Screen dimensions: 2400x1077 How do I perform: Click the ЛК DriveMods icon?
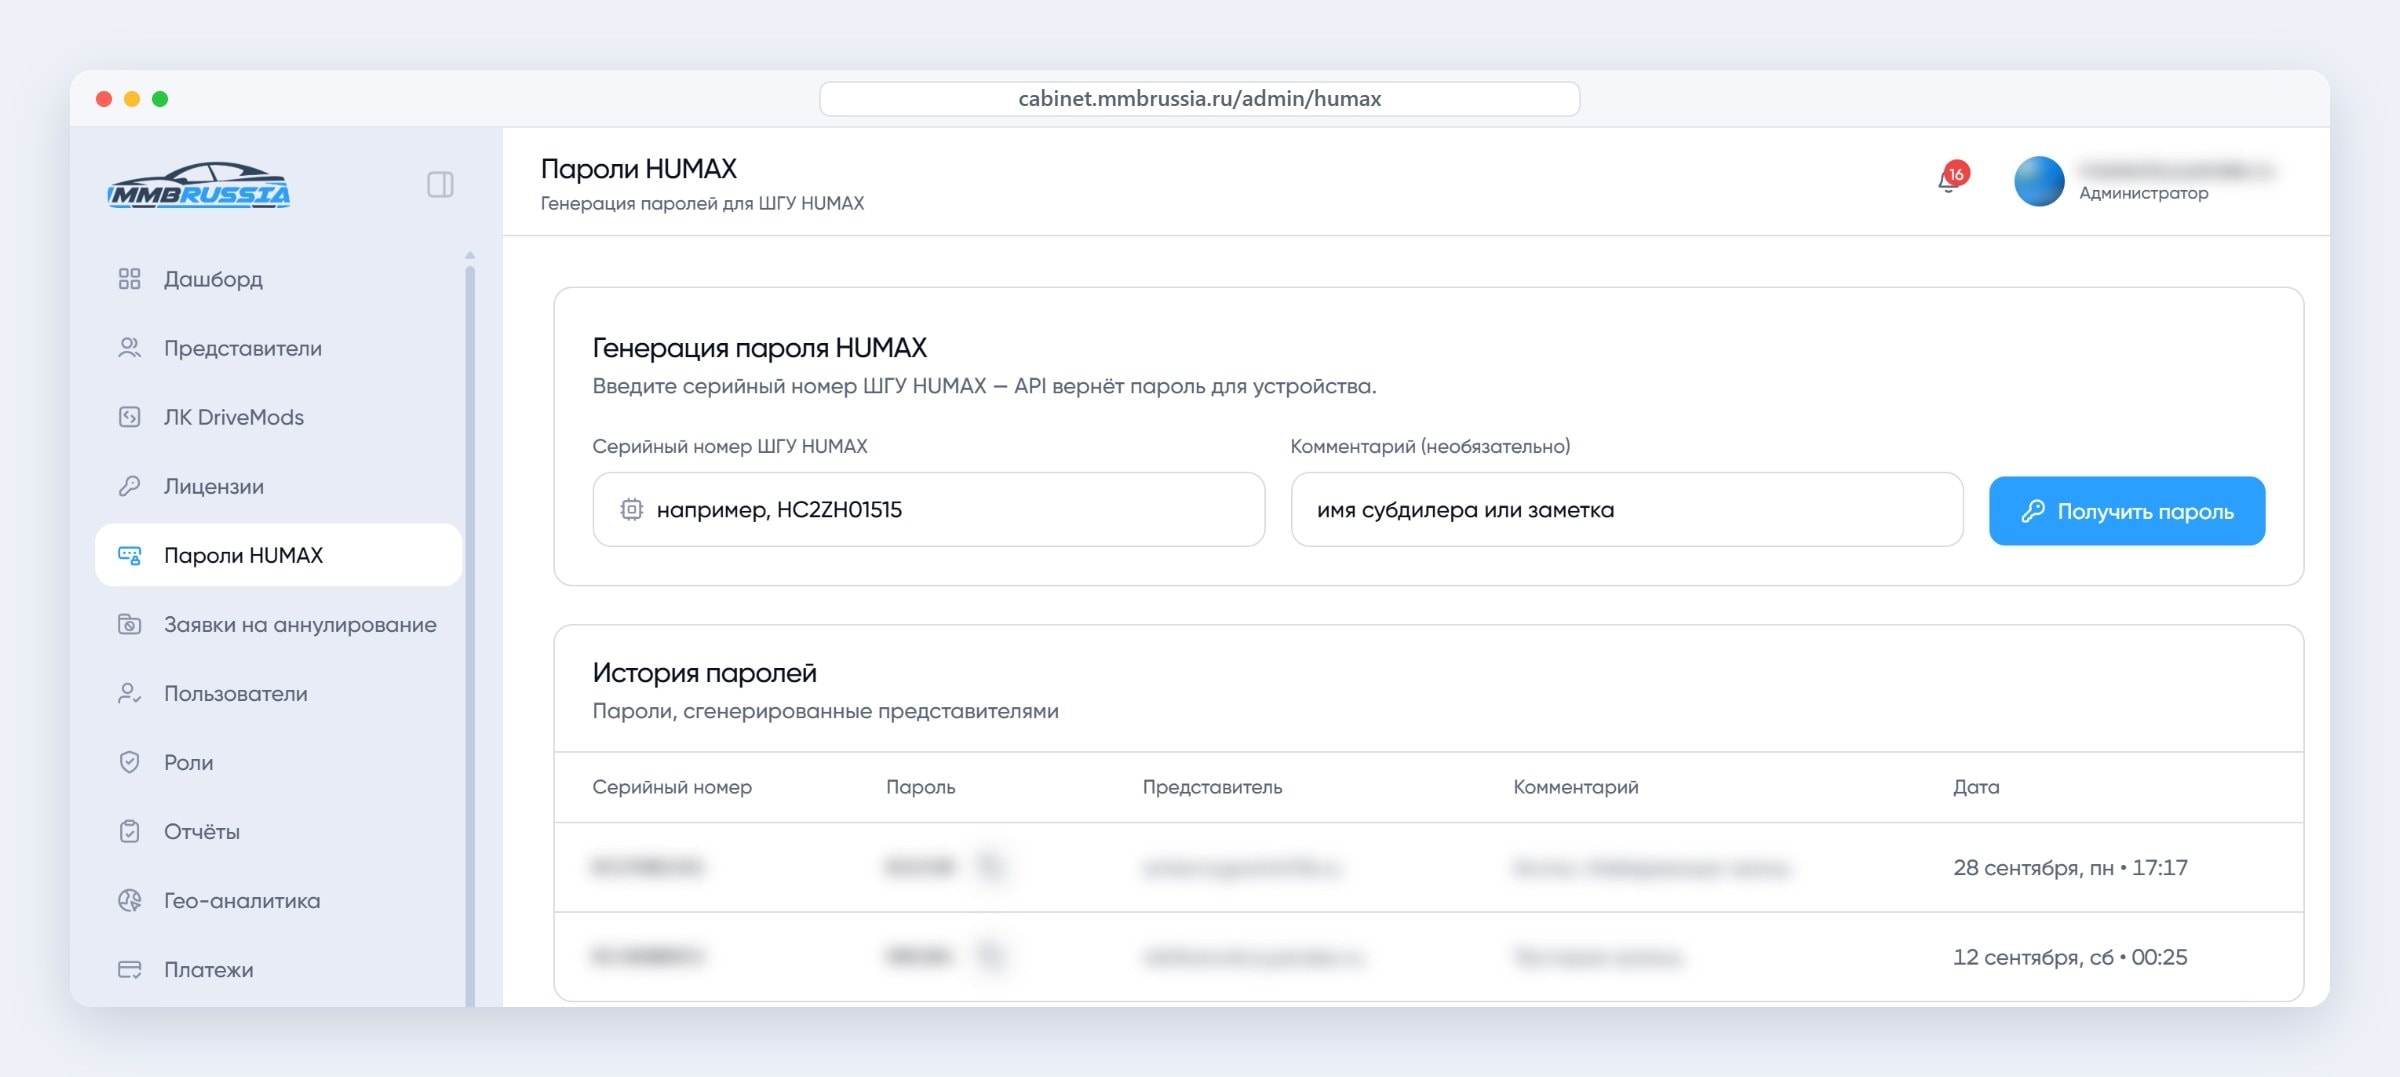point(129,417)
